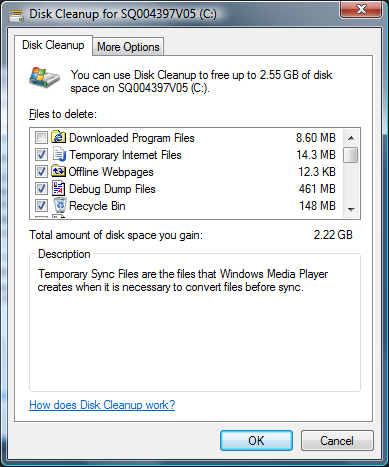The image size is (389, 467).
Task: Click the Offline Webpages folder icon
Action: [58, 171]
